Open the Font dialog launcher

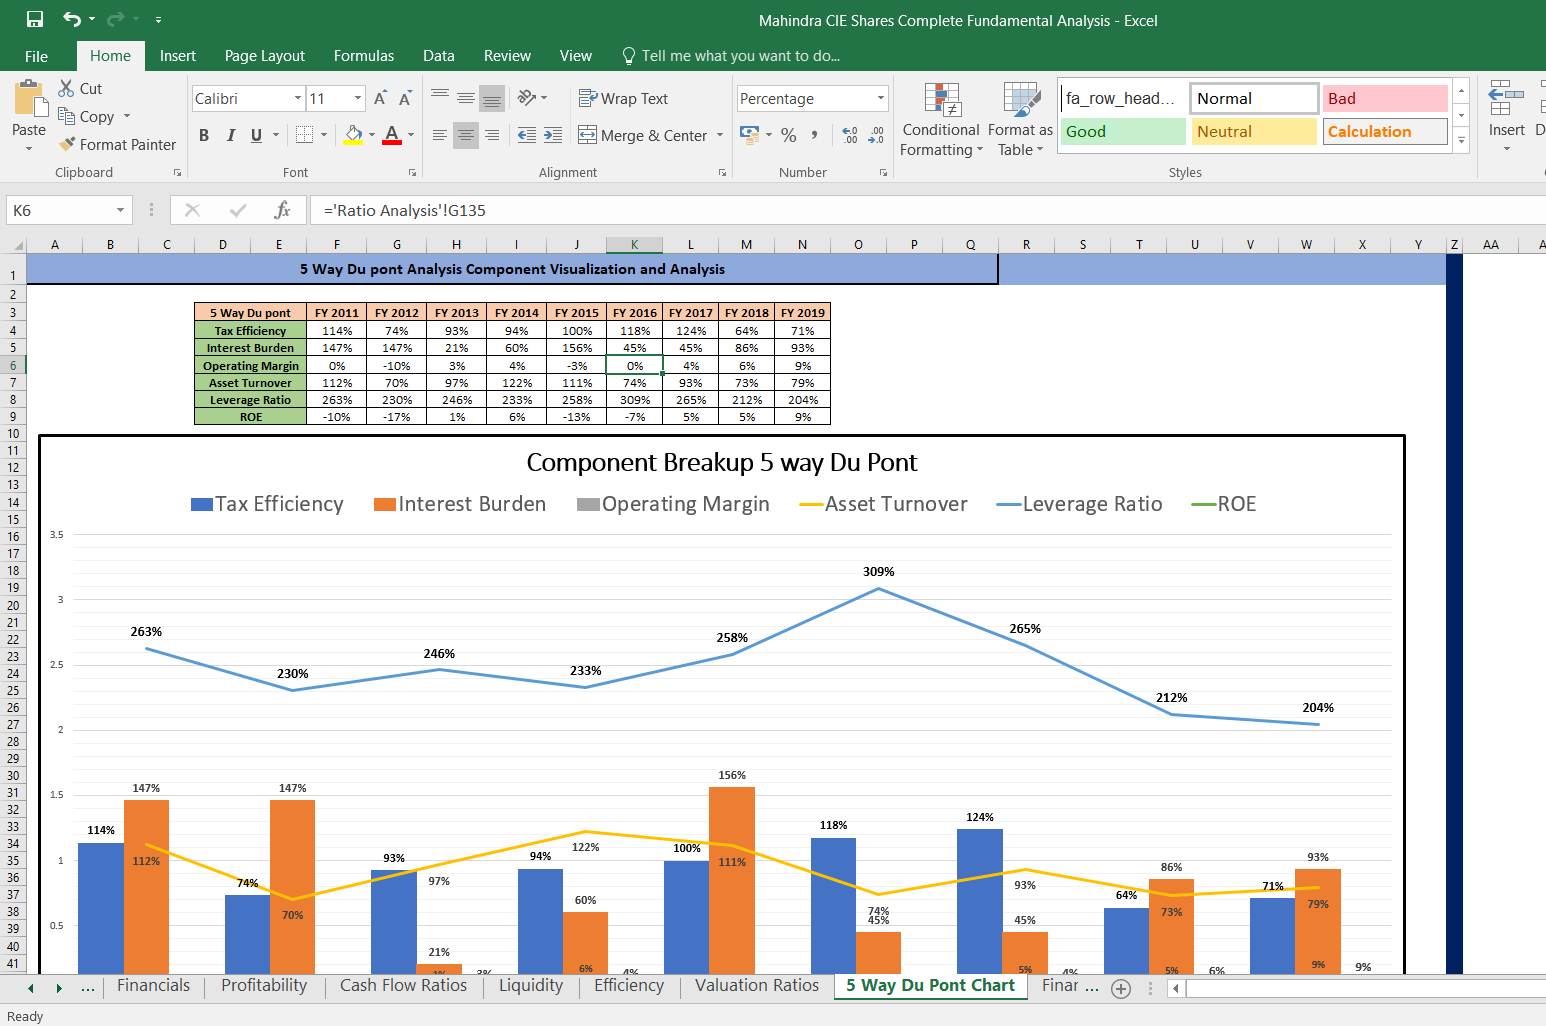[412, 173]
